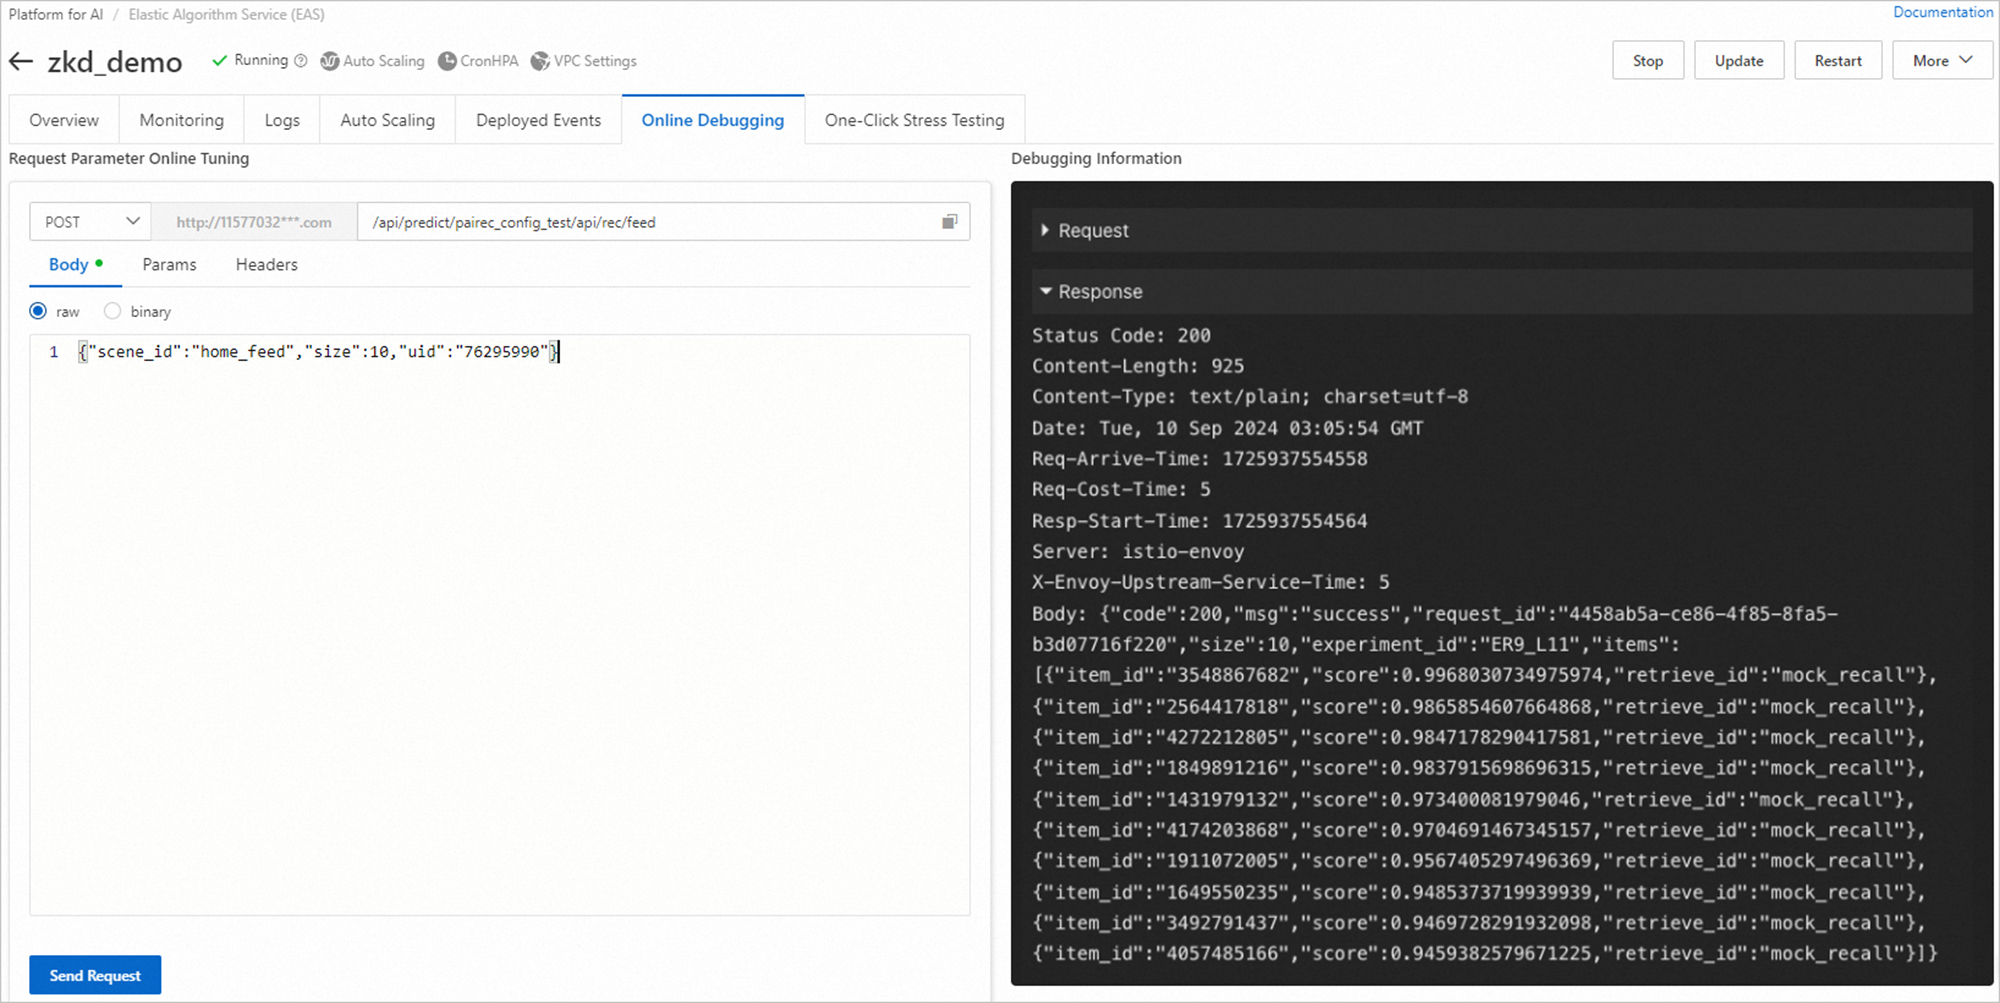This screenshot has height=1003, width=2000.
Task: Click the Restart button
Action: [x=1837, y=61]
